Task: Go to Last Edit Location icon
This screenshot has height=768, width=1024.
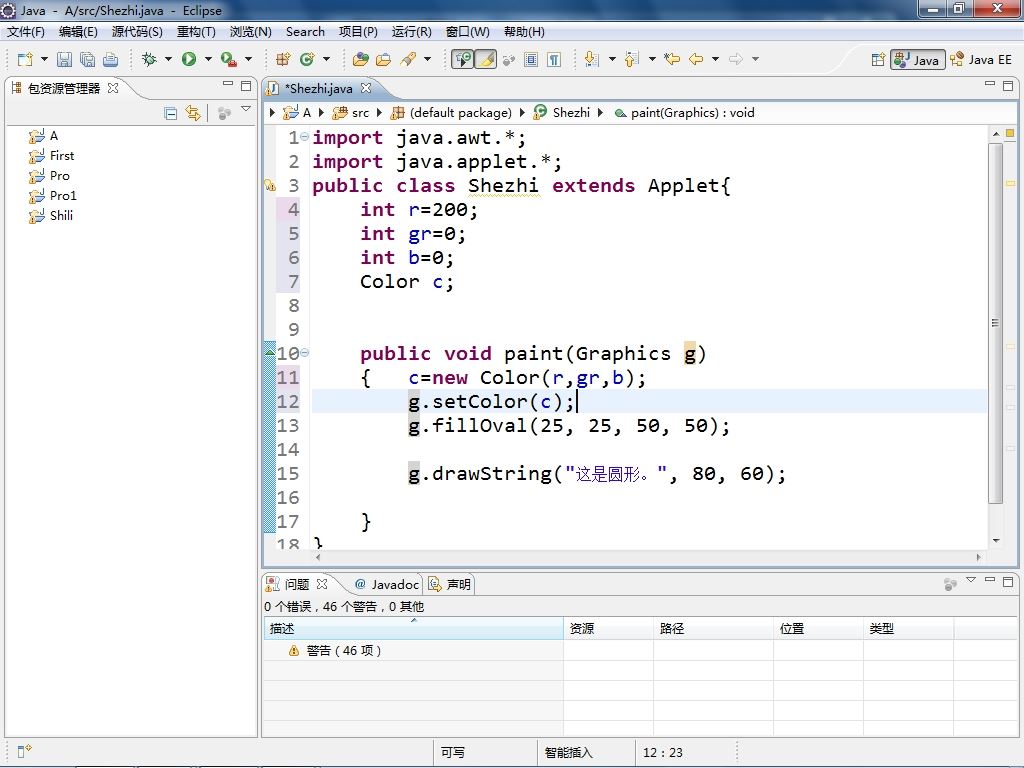Action: (x=672, y=60)
